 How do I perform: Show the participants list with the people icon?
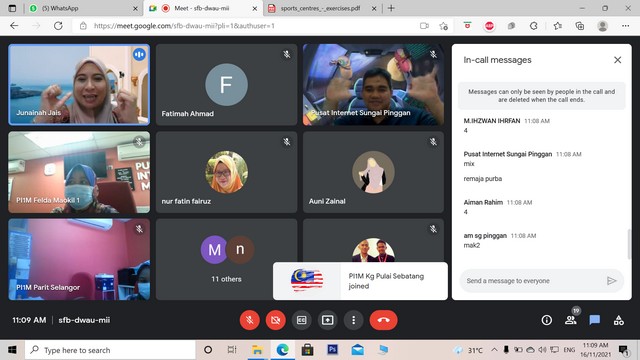(x=571, y=320)
